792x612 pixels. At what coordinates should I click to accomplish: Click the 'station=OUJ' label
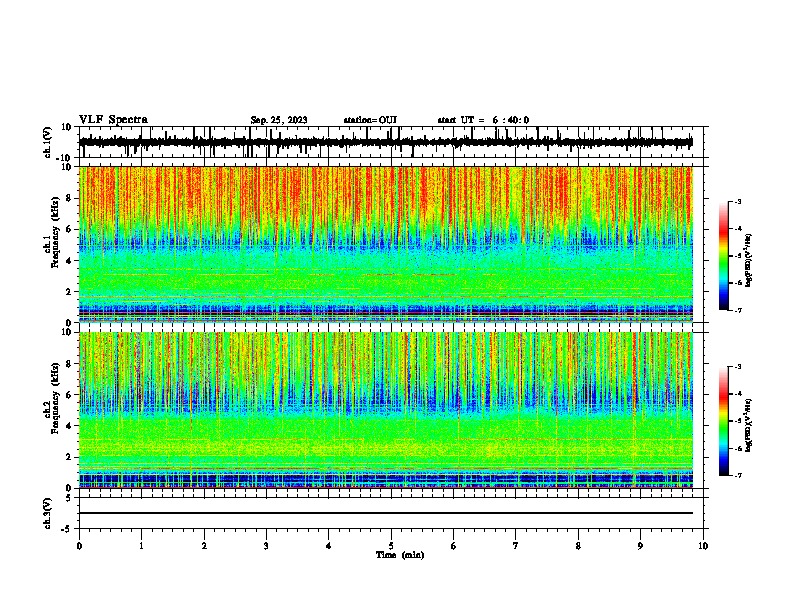[x=370, y=120]
